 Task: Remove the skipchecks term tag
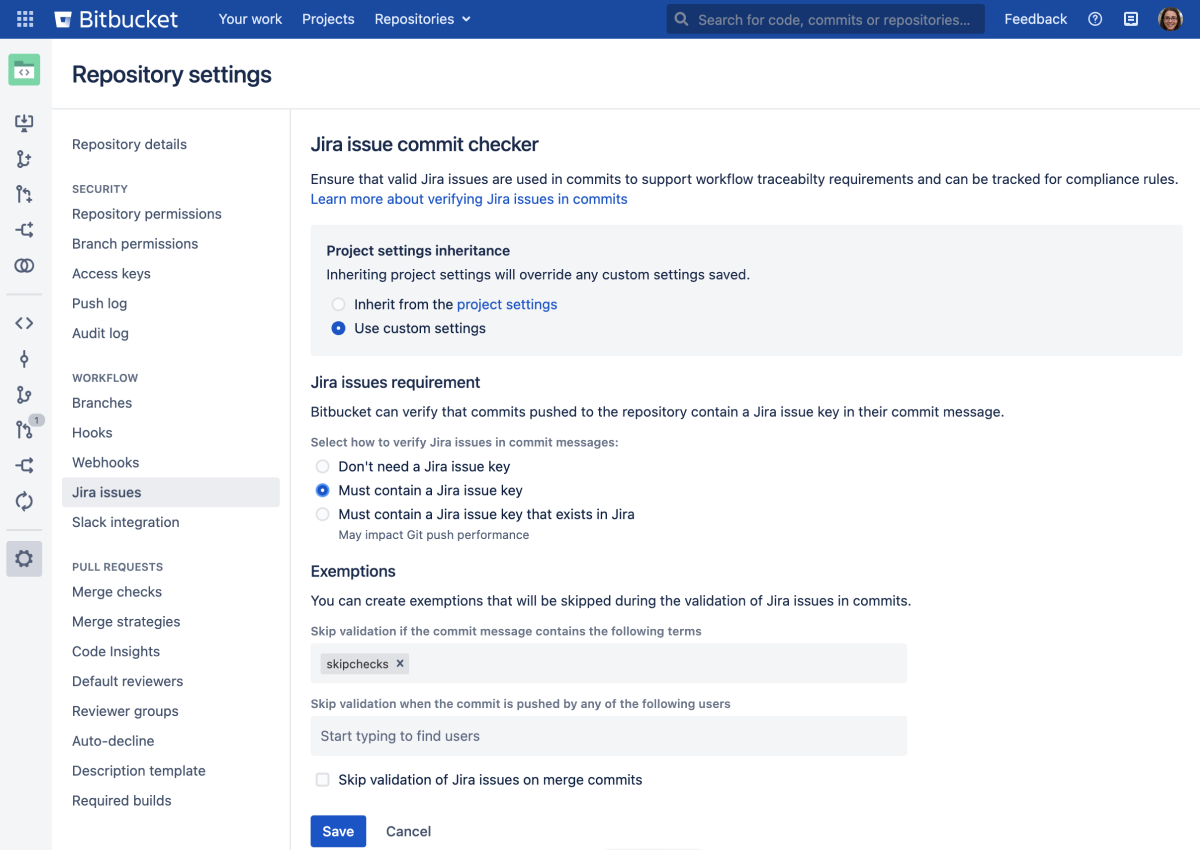[x=400, y=663]
